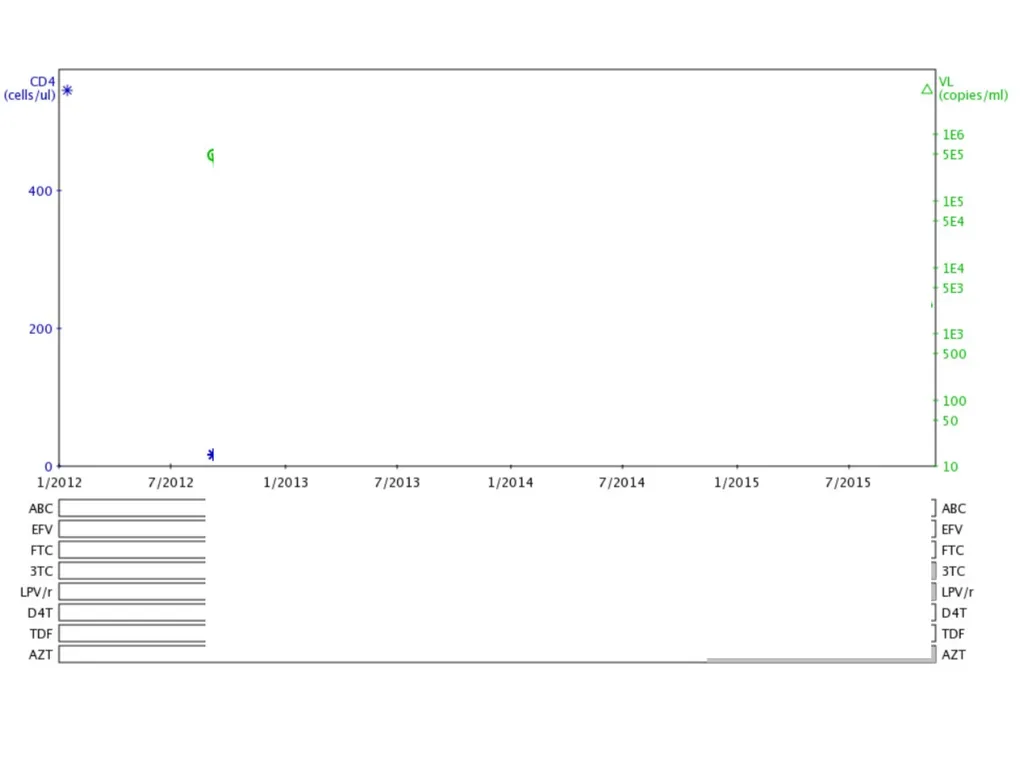Click the 7/2014 date label
1024x768 pixels.
point(622,483)
